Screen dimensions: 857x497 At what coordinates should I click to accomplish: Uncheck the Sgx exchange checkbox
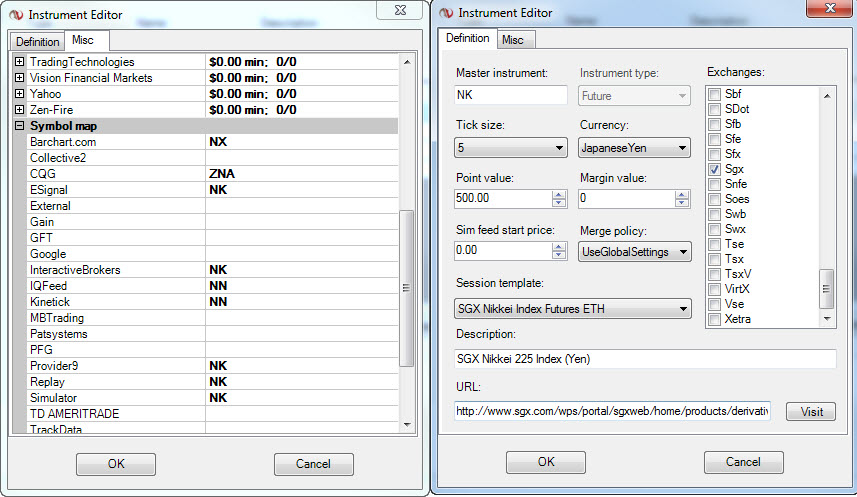714,169
